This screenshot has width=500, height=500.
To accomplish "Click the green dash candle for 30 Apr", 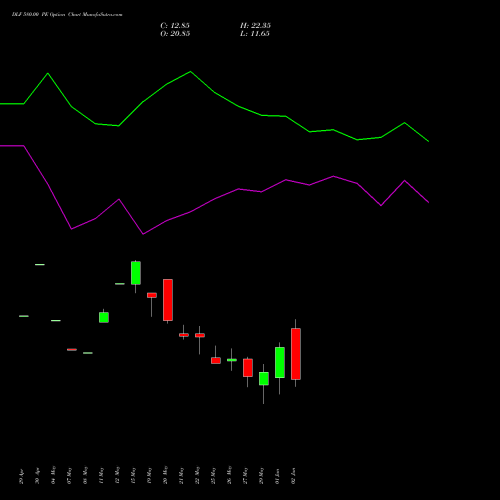I will (x=40, y=265).
